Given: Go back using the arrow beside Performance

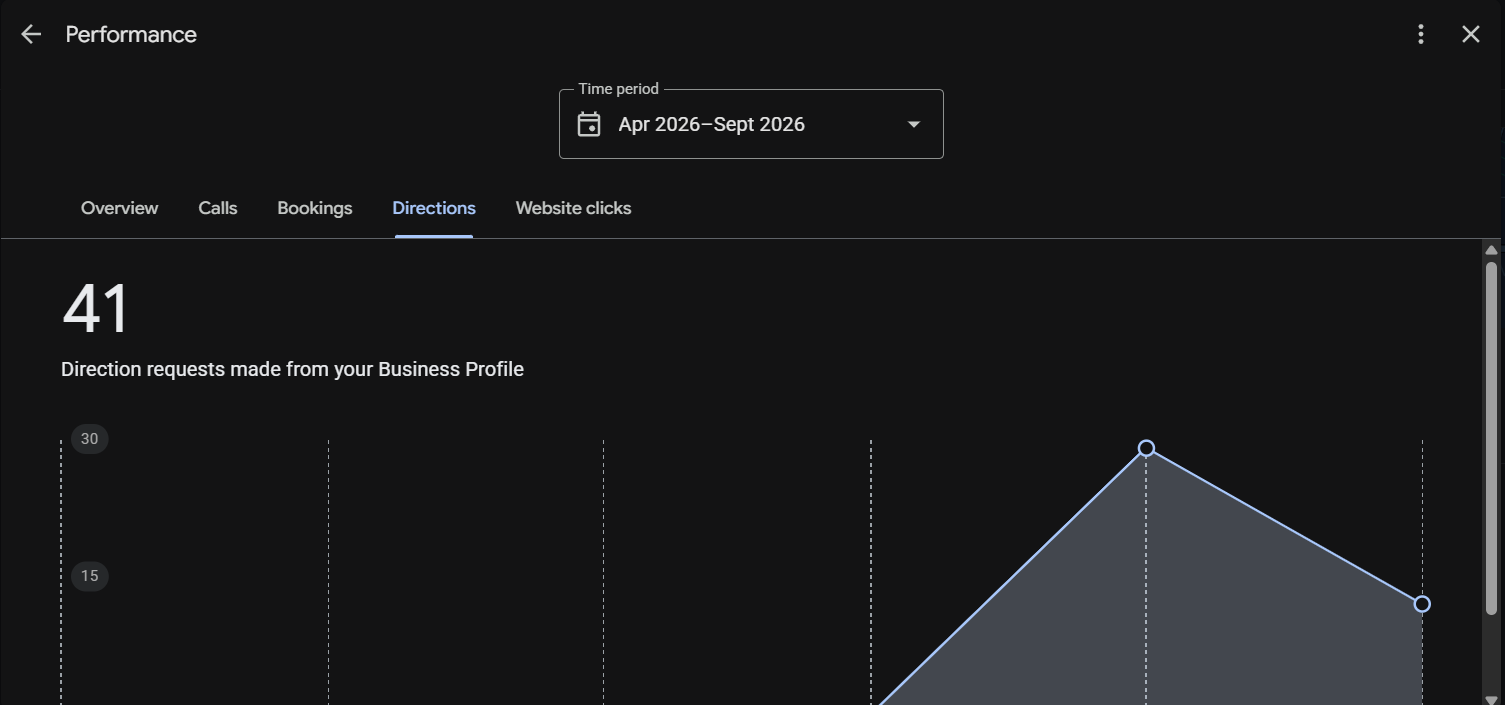Looking at the screenshot, I should click(31, 34).
